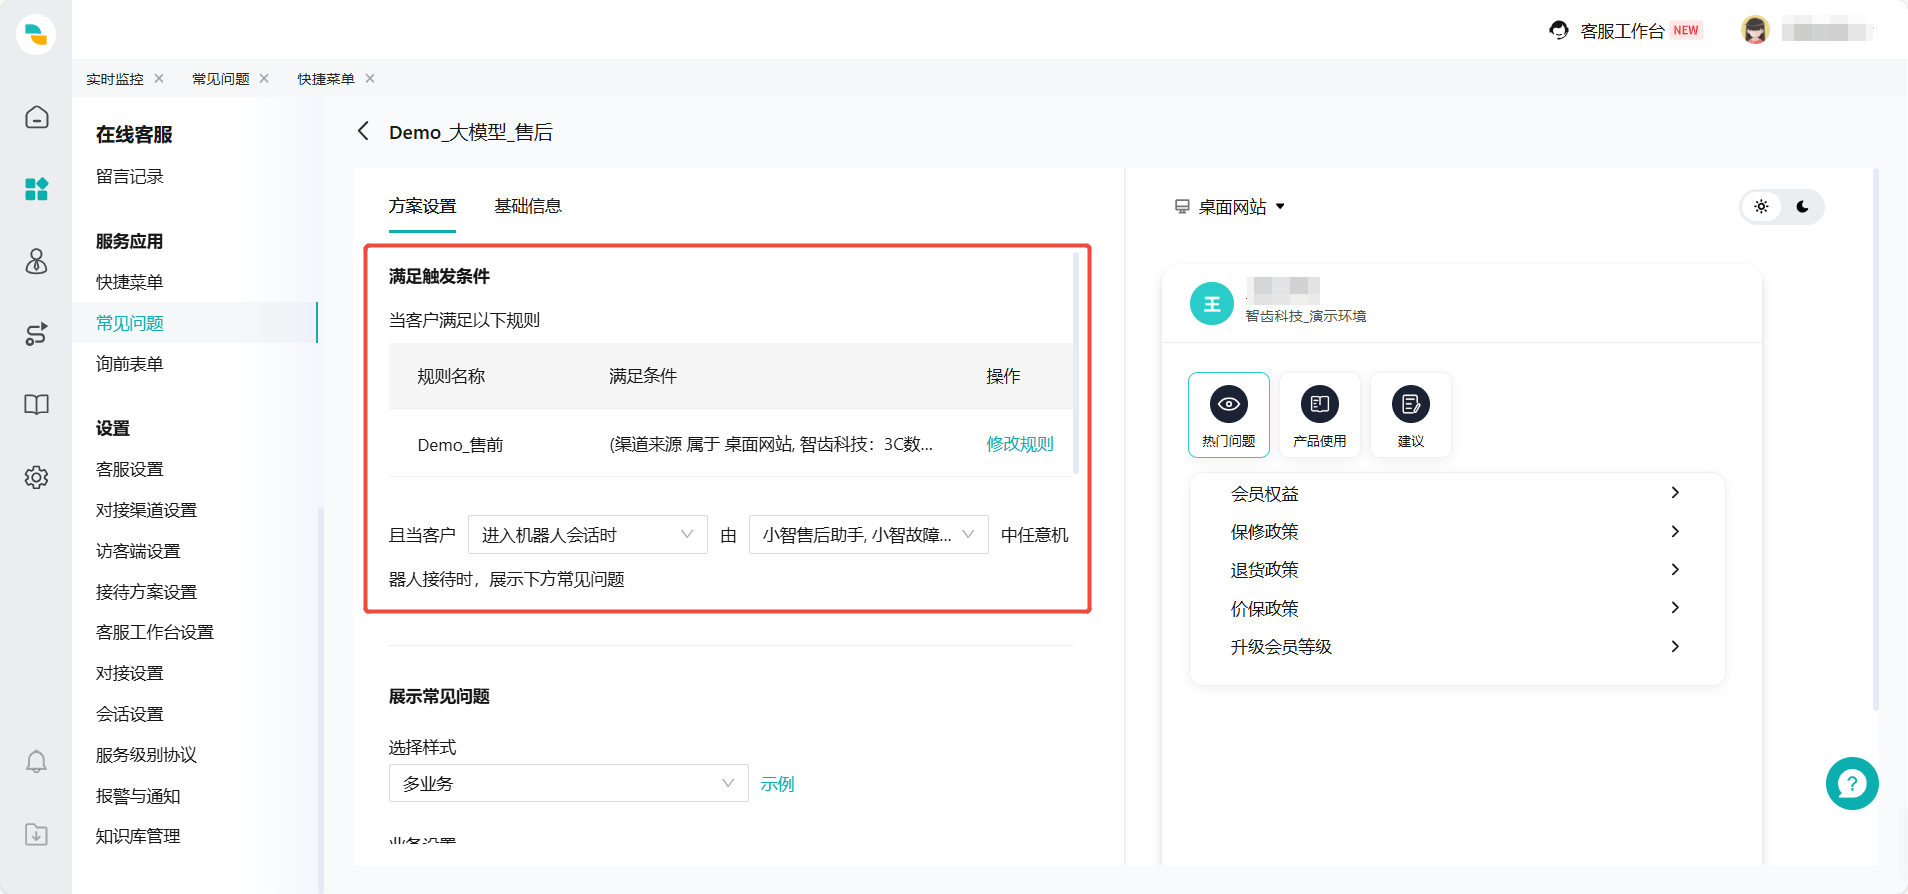
Task: Open the 多业务 style dropdown
Action: 568,783
